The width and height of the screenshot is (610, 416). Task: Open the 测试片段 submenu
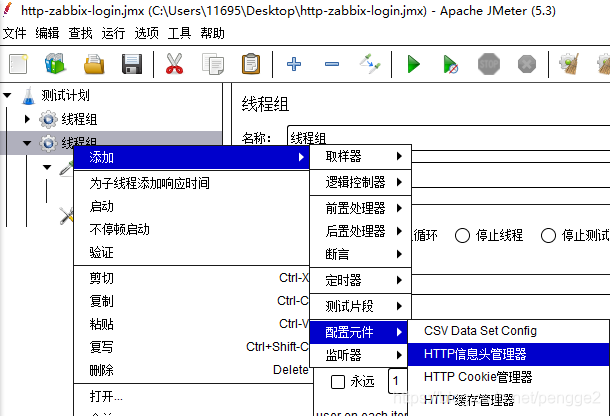pyautogui.click(x=360, y=306)
